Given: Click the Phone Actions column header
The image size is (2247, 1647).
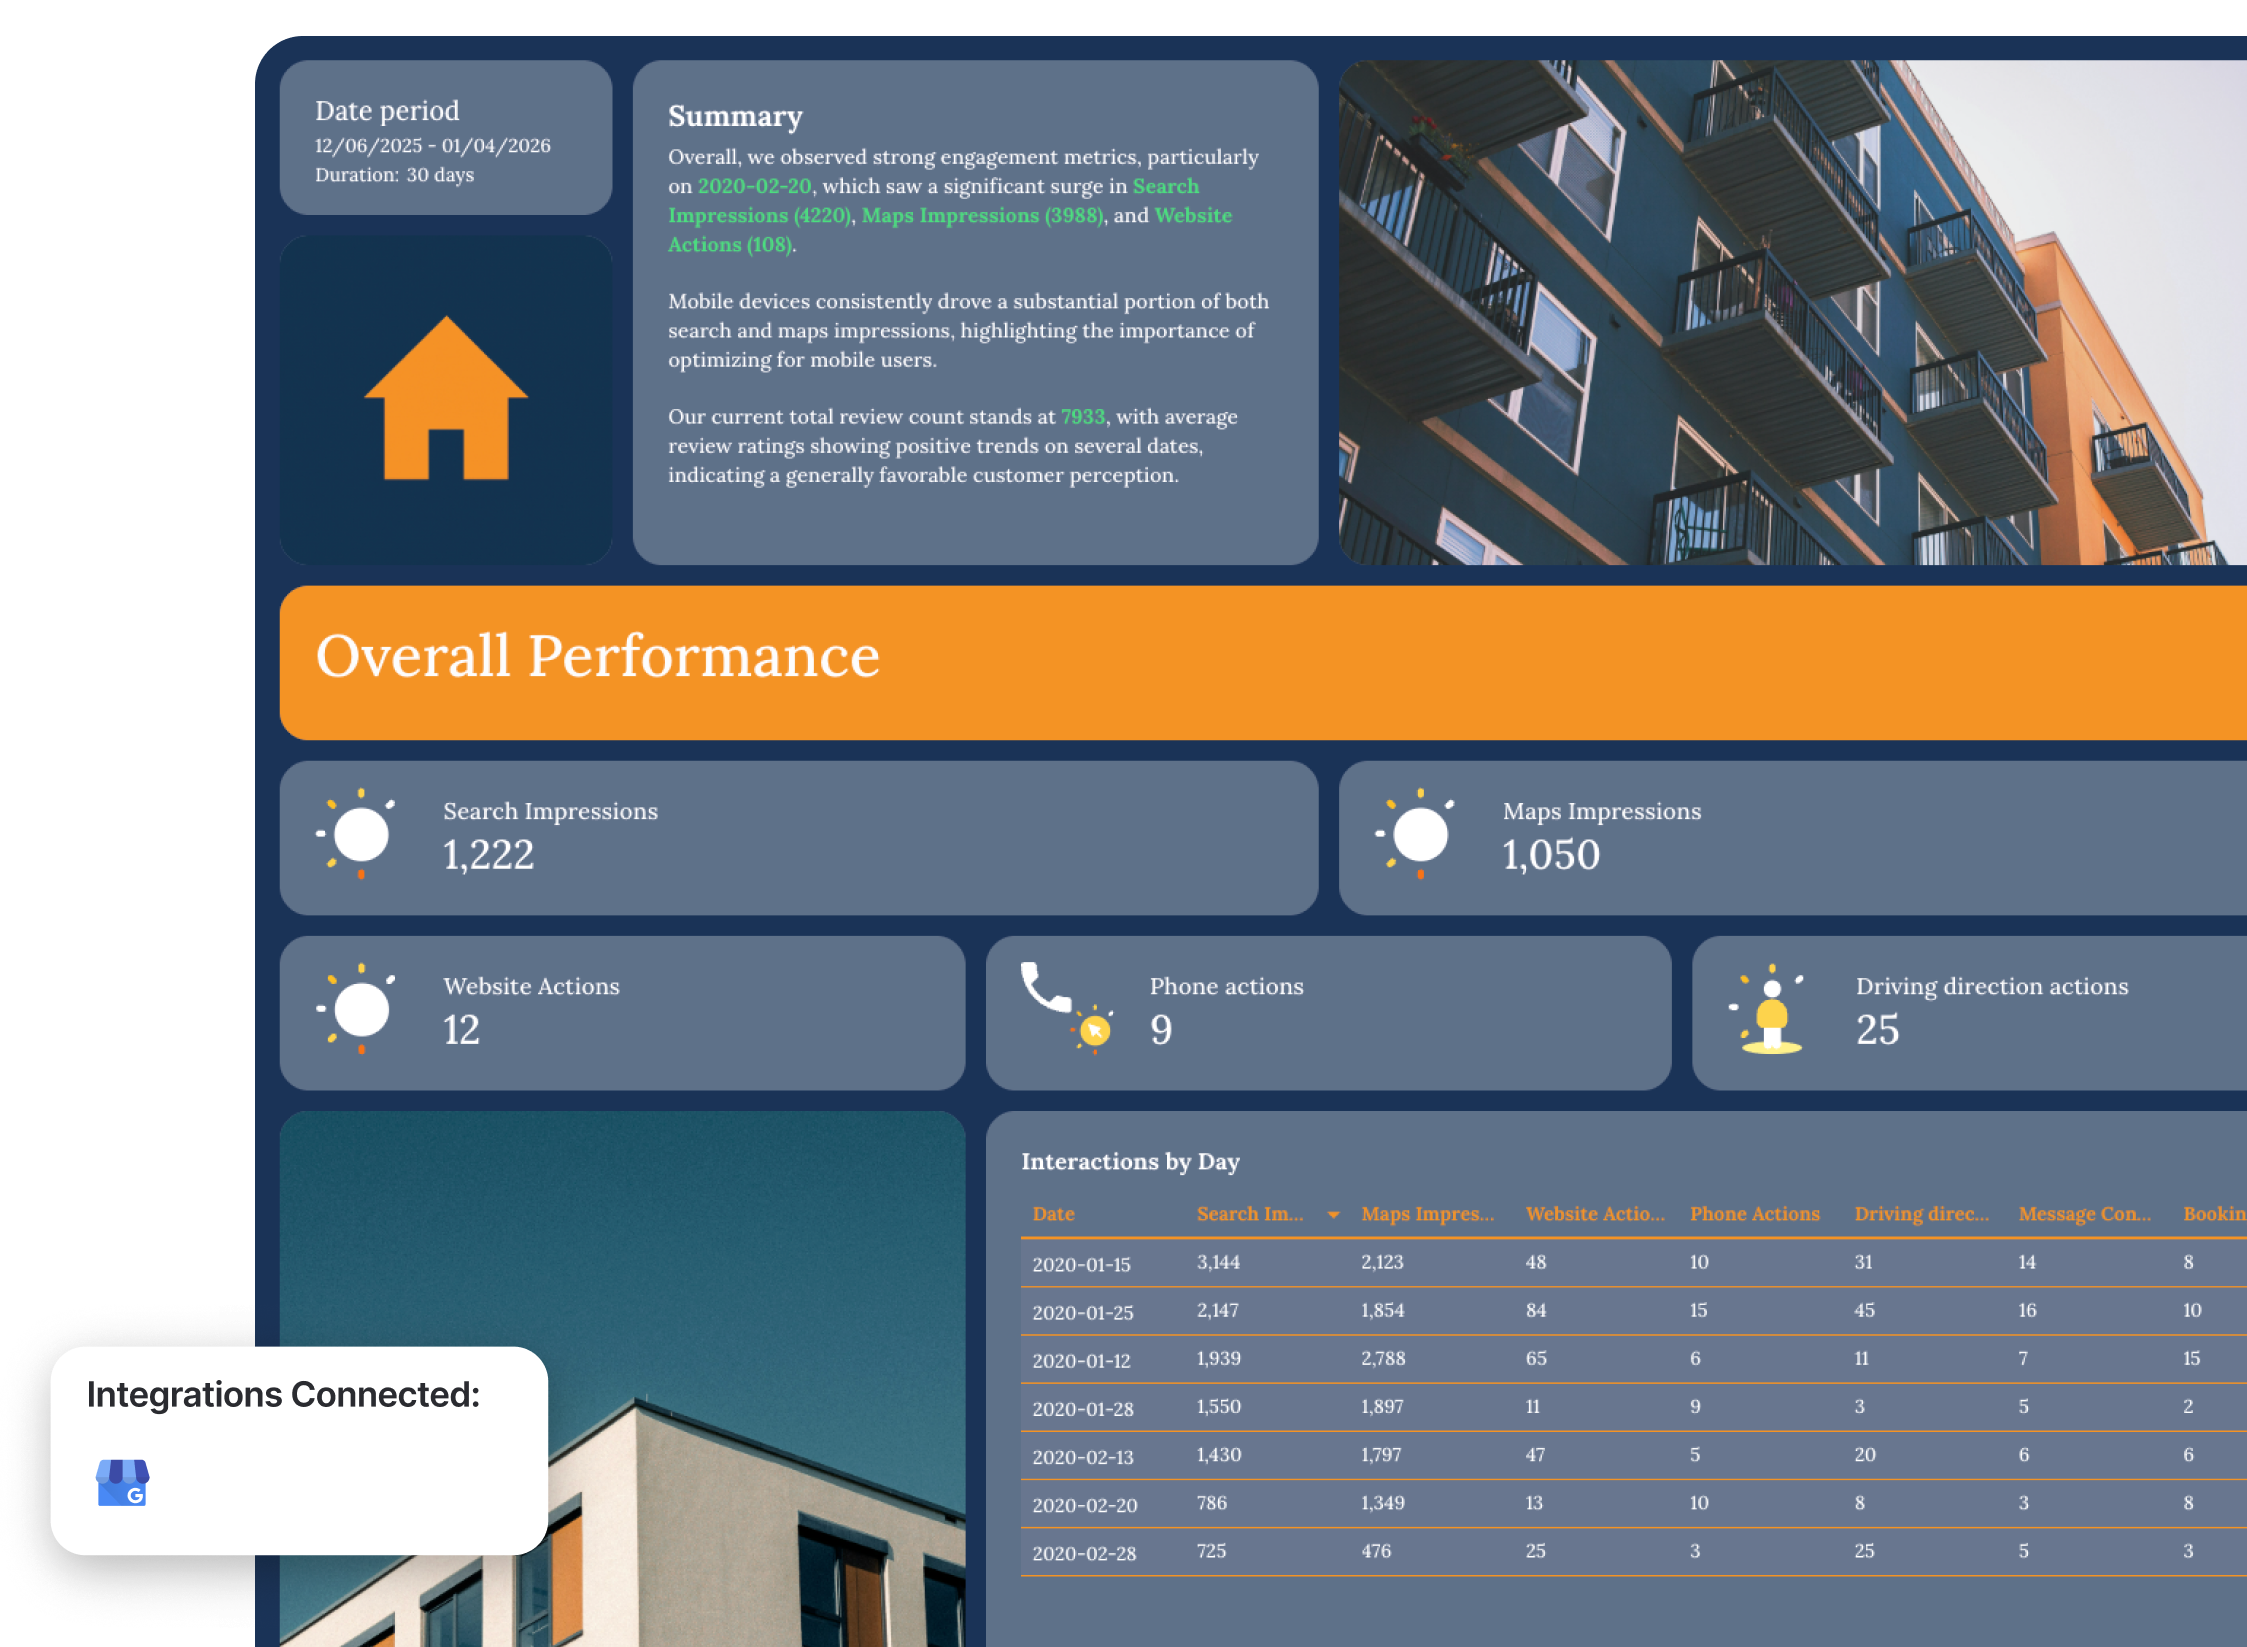Looking at the screenshot, I should [1755, 1213].
